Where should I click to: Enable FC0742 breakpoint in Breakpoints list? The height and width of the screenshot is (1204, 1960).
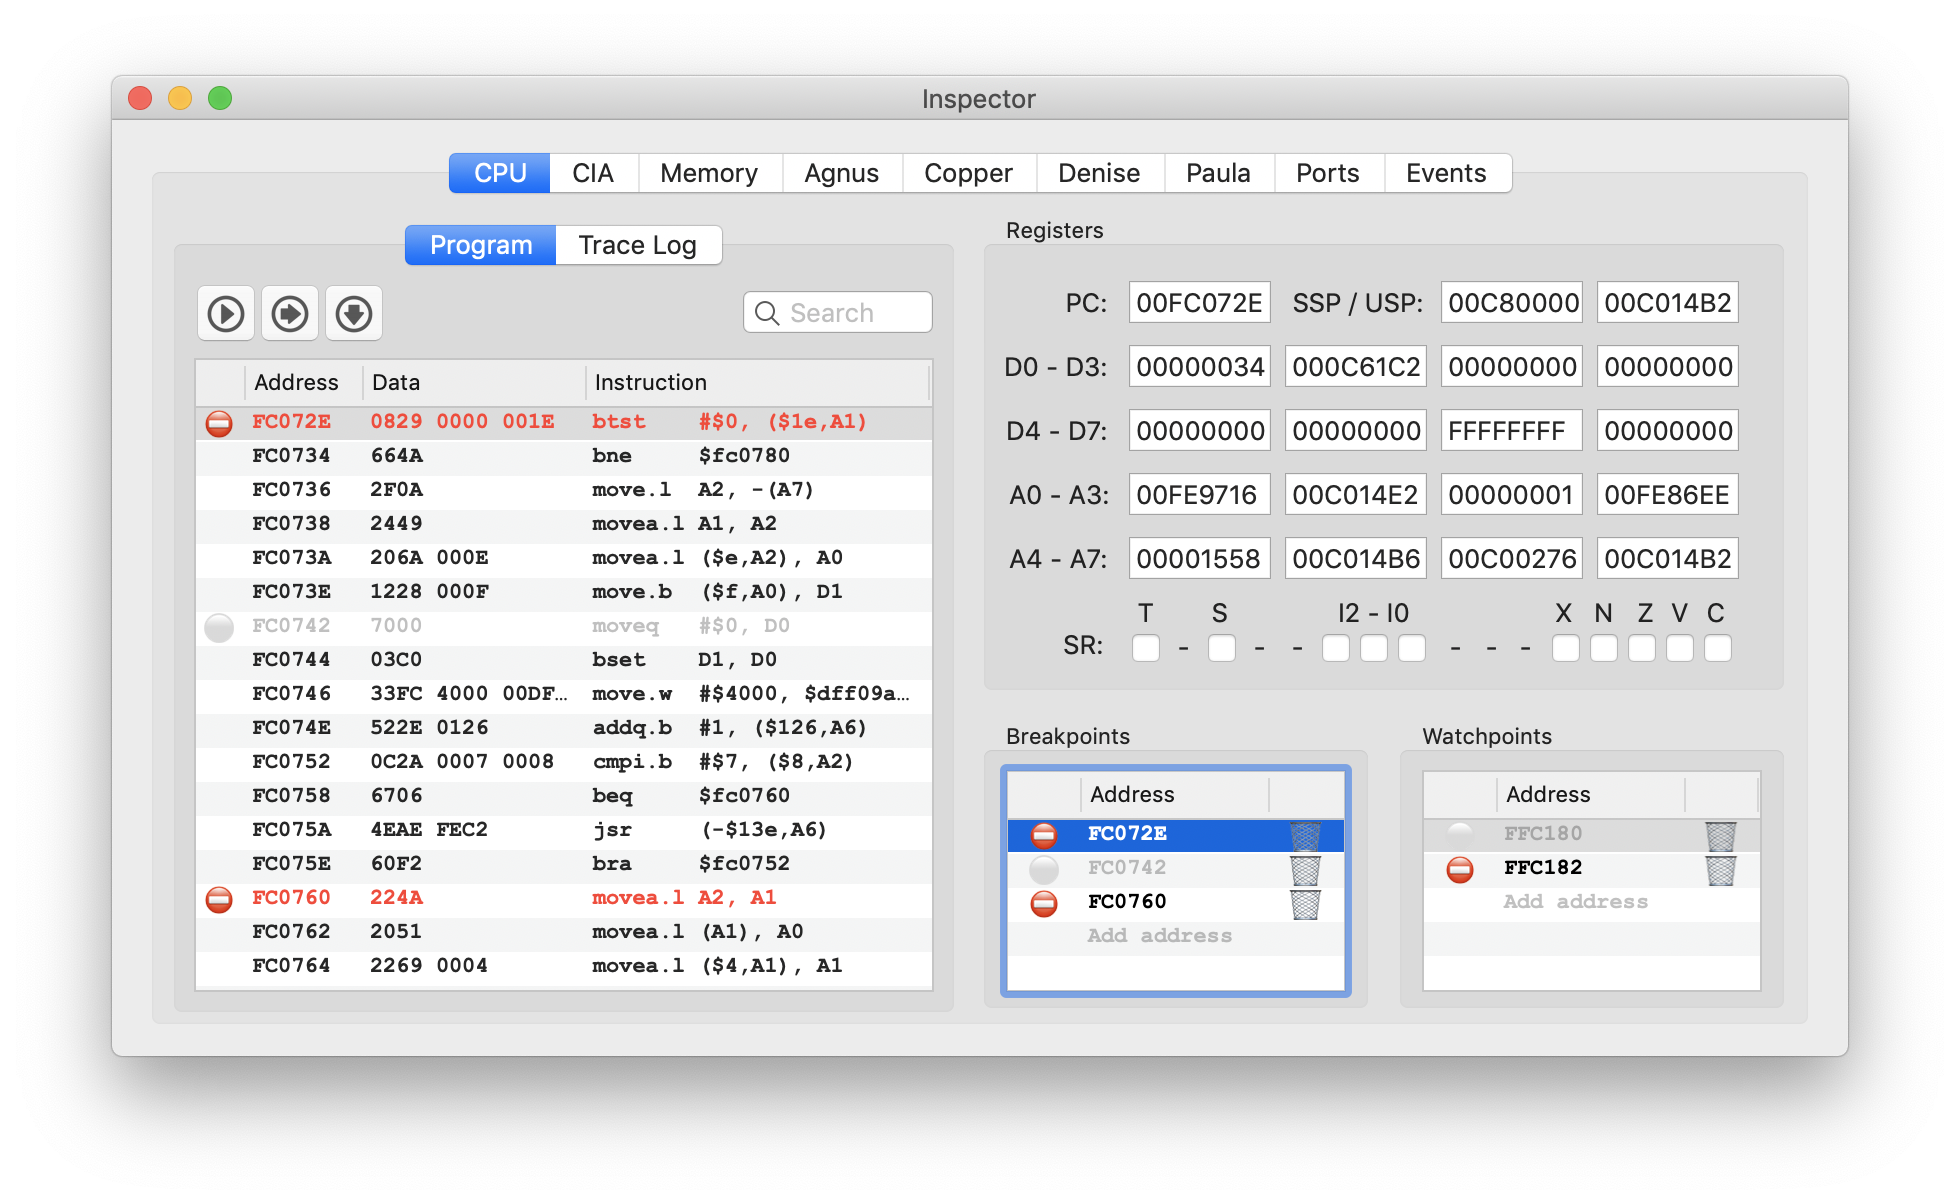click(x=1044, y=868)
